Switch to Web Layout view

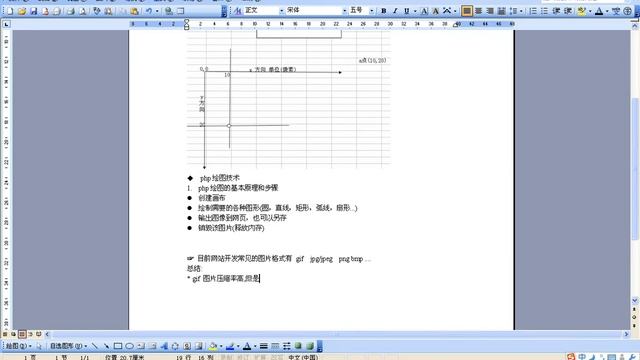(x=13, y=334)
